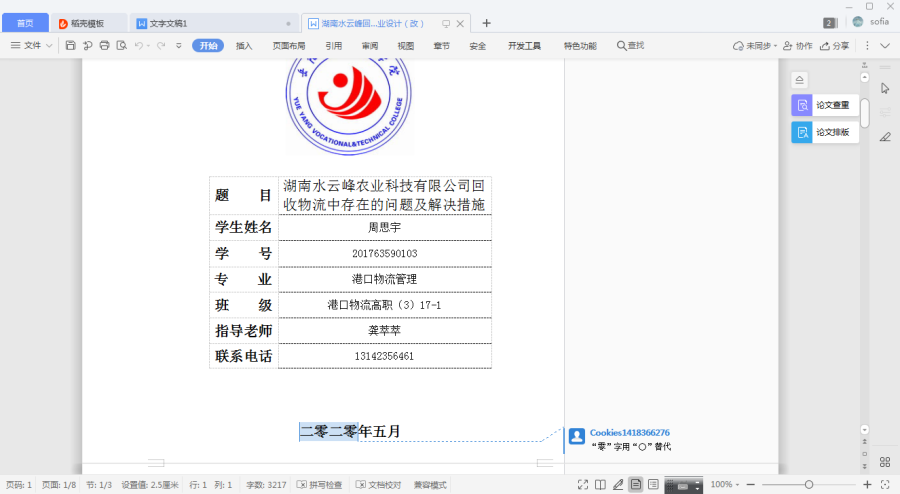Open the 视图 ribbon tab

406,46
